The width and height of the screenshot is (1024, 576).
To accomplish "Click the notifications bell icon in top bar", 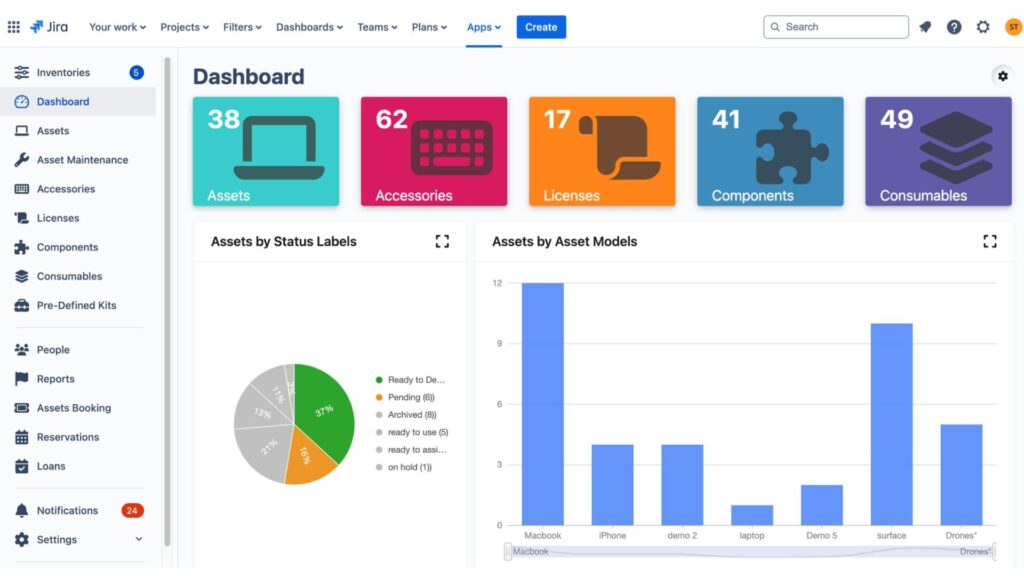I will [x=925, y=27].
